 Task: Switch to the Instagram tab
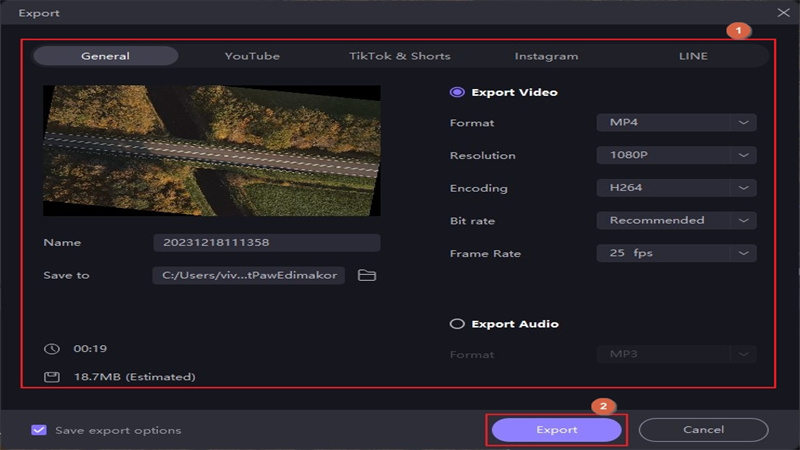click(546, 56)
